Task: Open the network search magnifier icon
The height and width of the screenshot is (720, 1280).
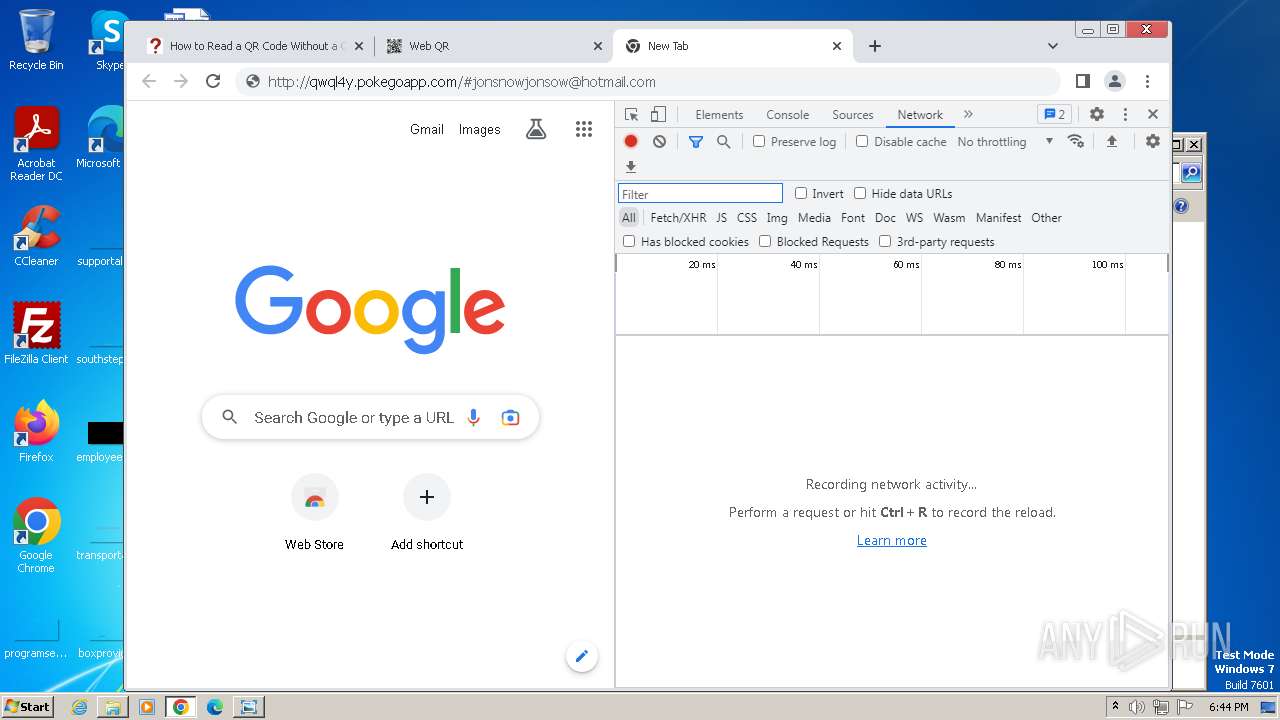Action: click(724, 141)
